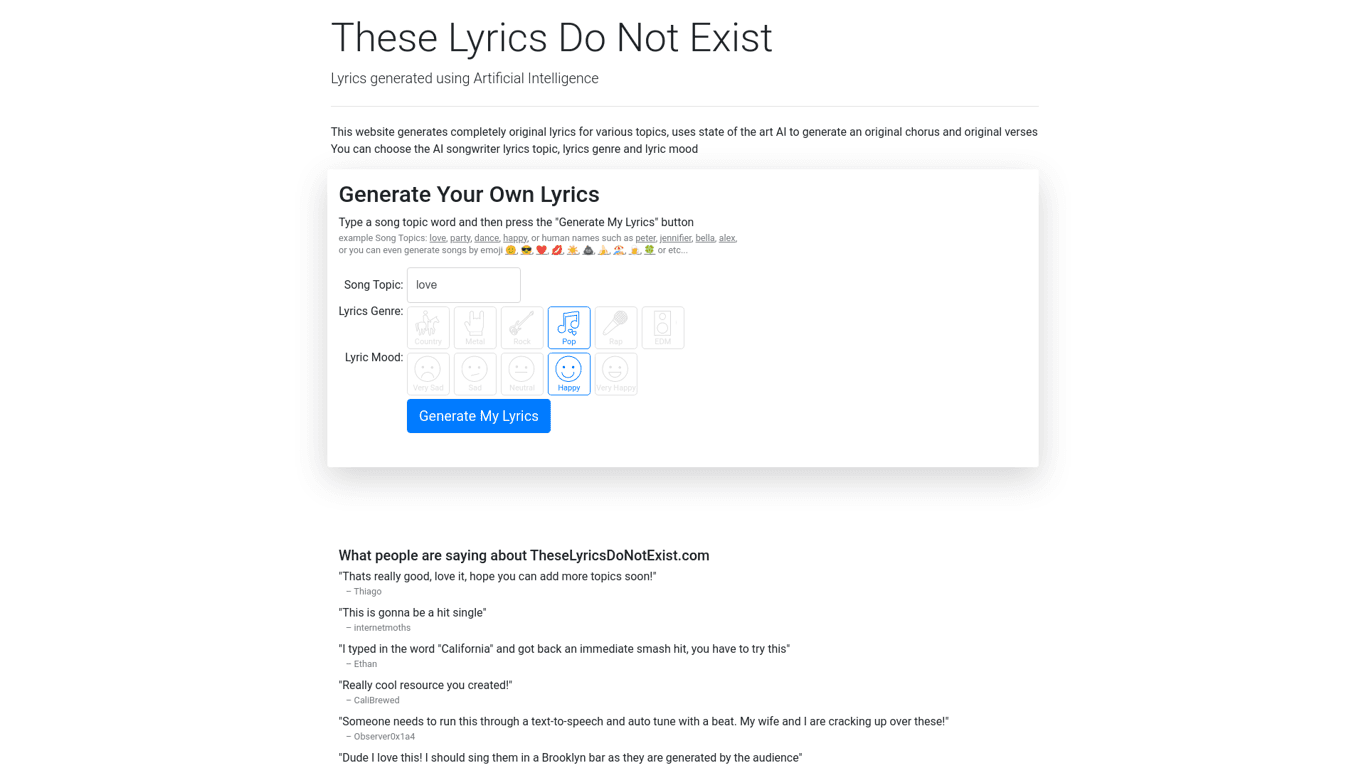Viewport: 1366px width, 768px height.
Task: Click the 'peter' name topic link
Action: [645, 238]
